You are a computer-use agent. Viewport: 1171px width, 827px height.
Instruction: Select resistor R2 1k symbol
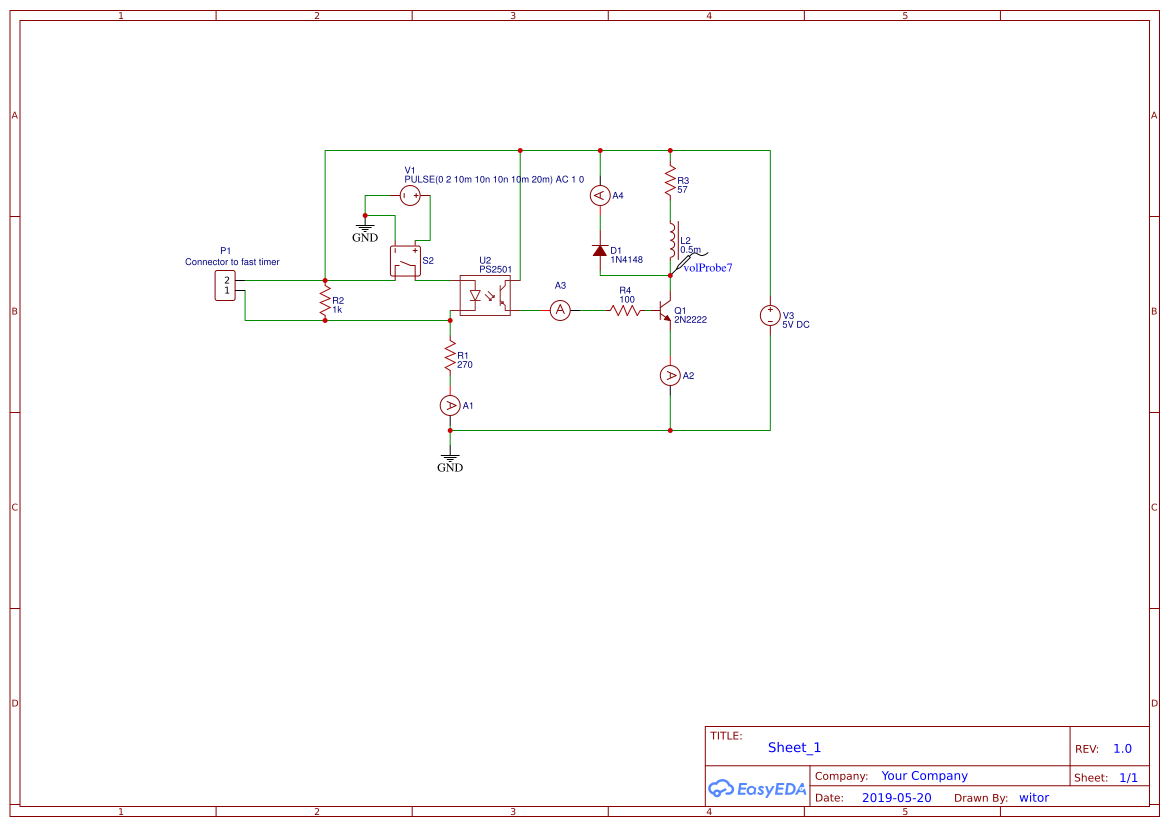(325, 301)
